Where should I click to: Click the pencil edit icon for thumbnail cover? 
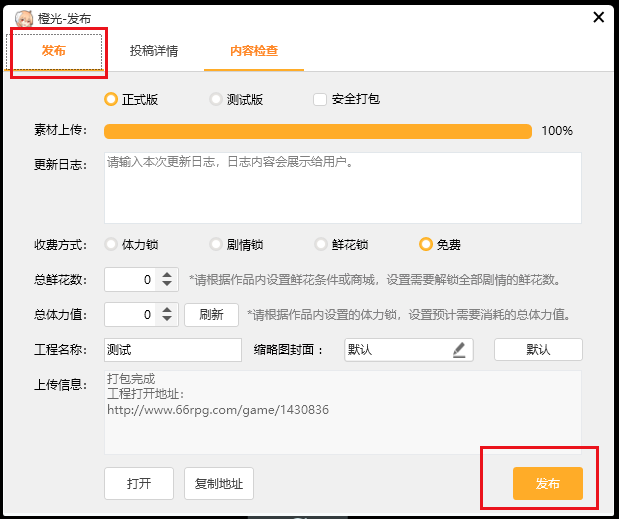[x=459, y=350]
